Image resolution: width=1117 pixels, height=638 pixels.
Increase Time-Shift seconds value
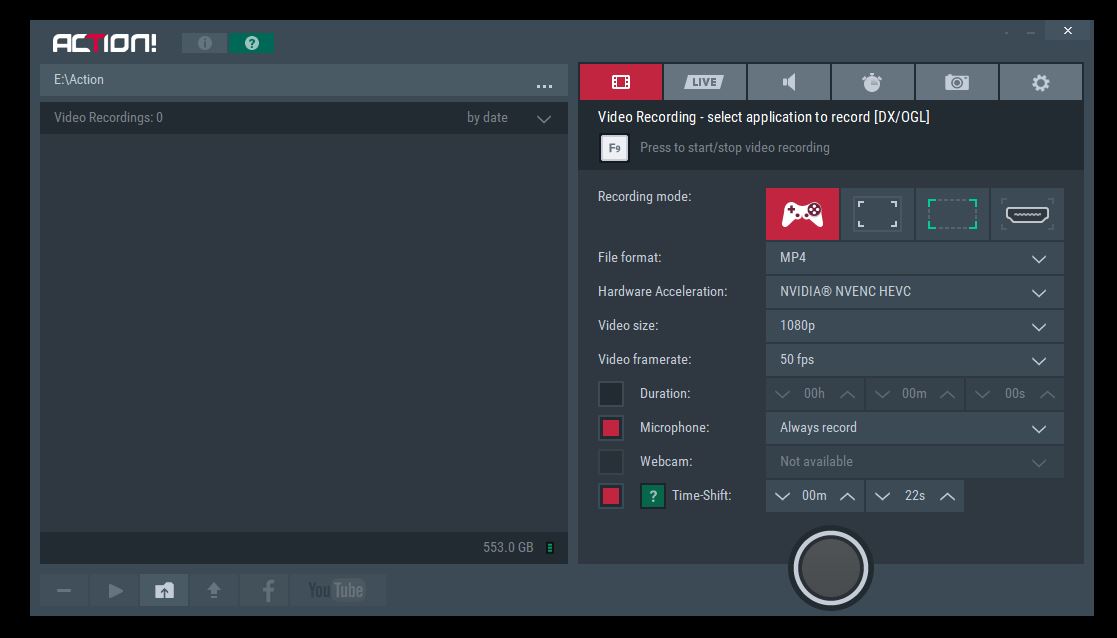(x=947, y=496)
